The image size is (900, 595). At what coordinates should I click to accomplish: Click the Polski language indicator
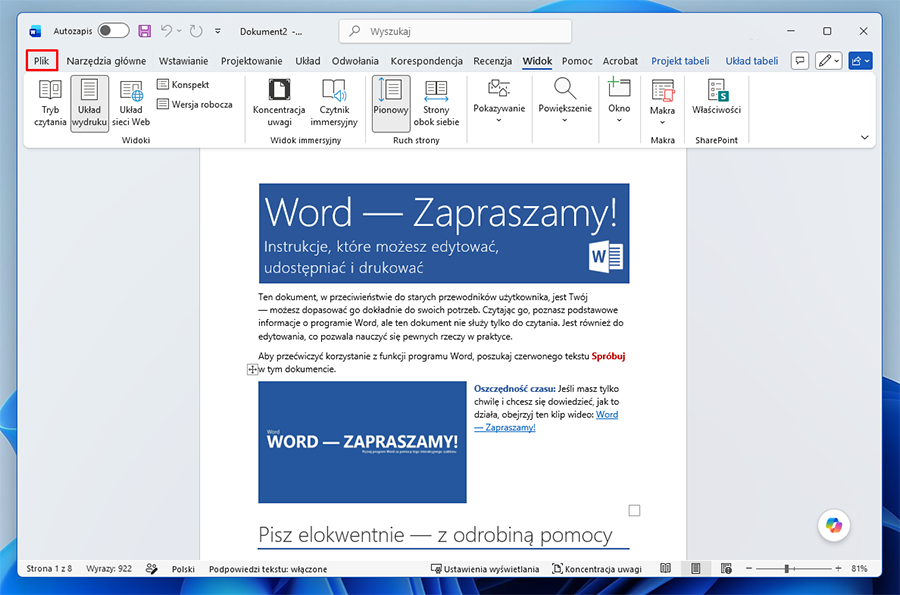click(183, 569)
